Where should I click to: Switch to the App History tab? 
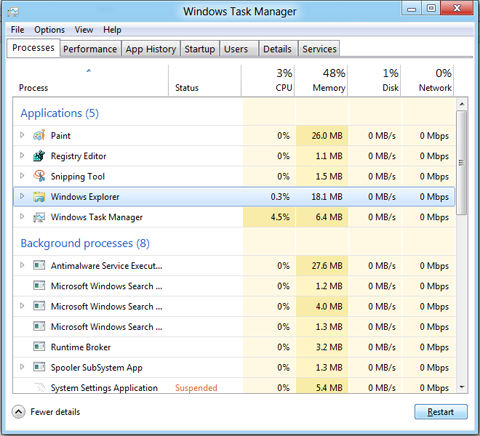click(x=151, y=49)
